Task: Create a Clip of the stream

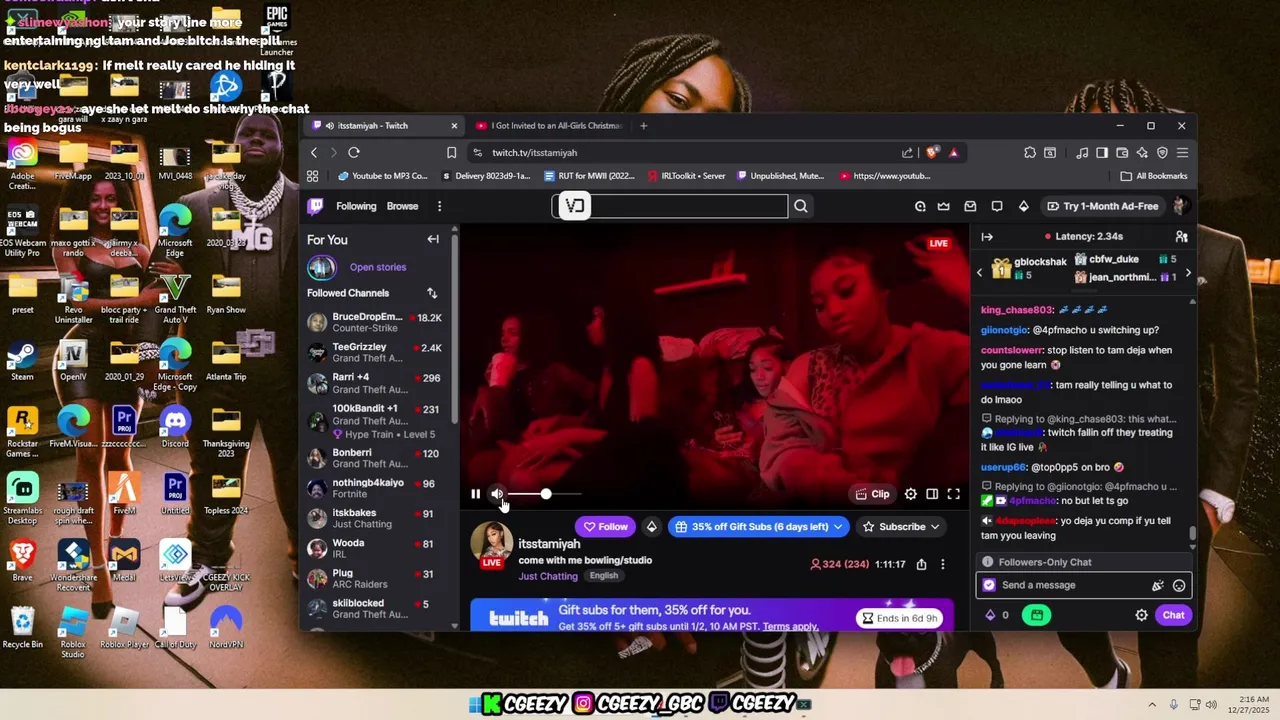Action: [872, 494]
